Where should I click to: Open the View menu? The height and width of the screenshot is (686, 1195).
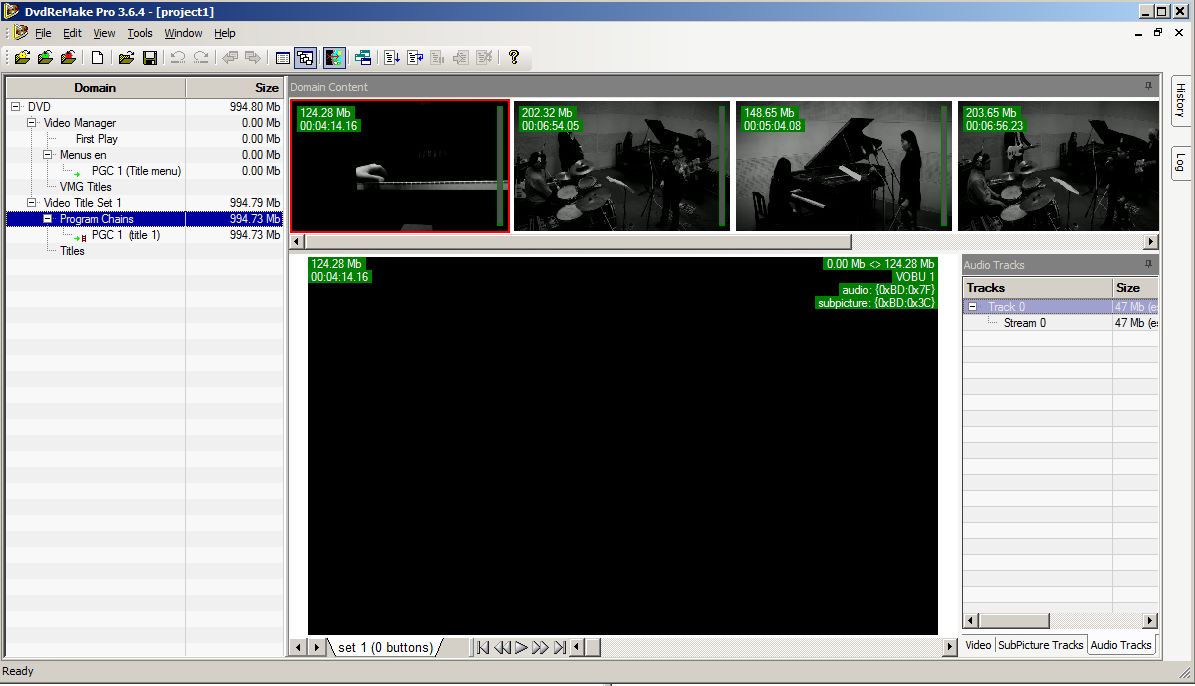(x=104, y=34)
